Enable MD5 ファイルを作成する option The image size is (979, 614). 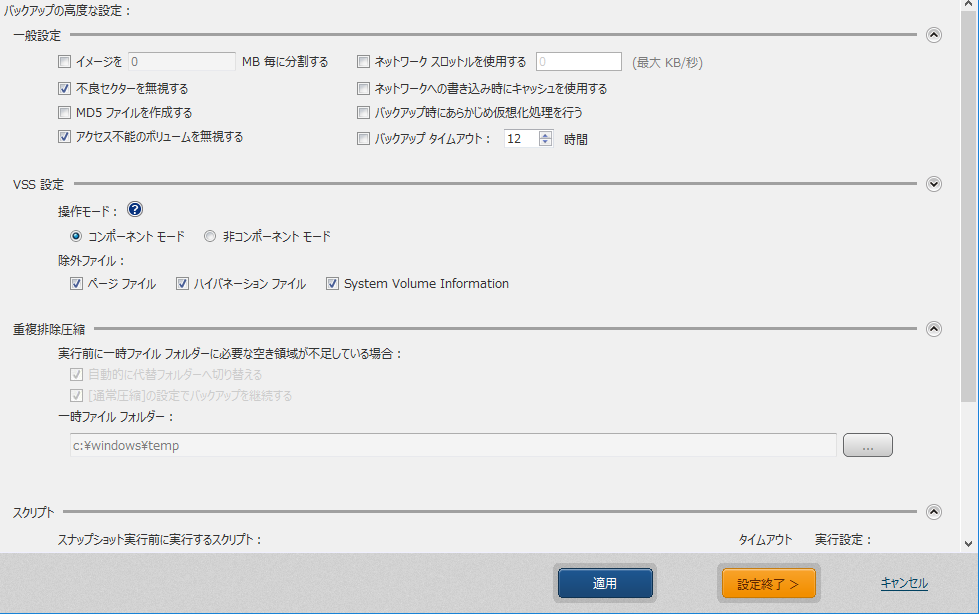[65, 113]
